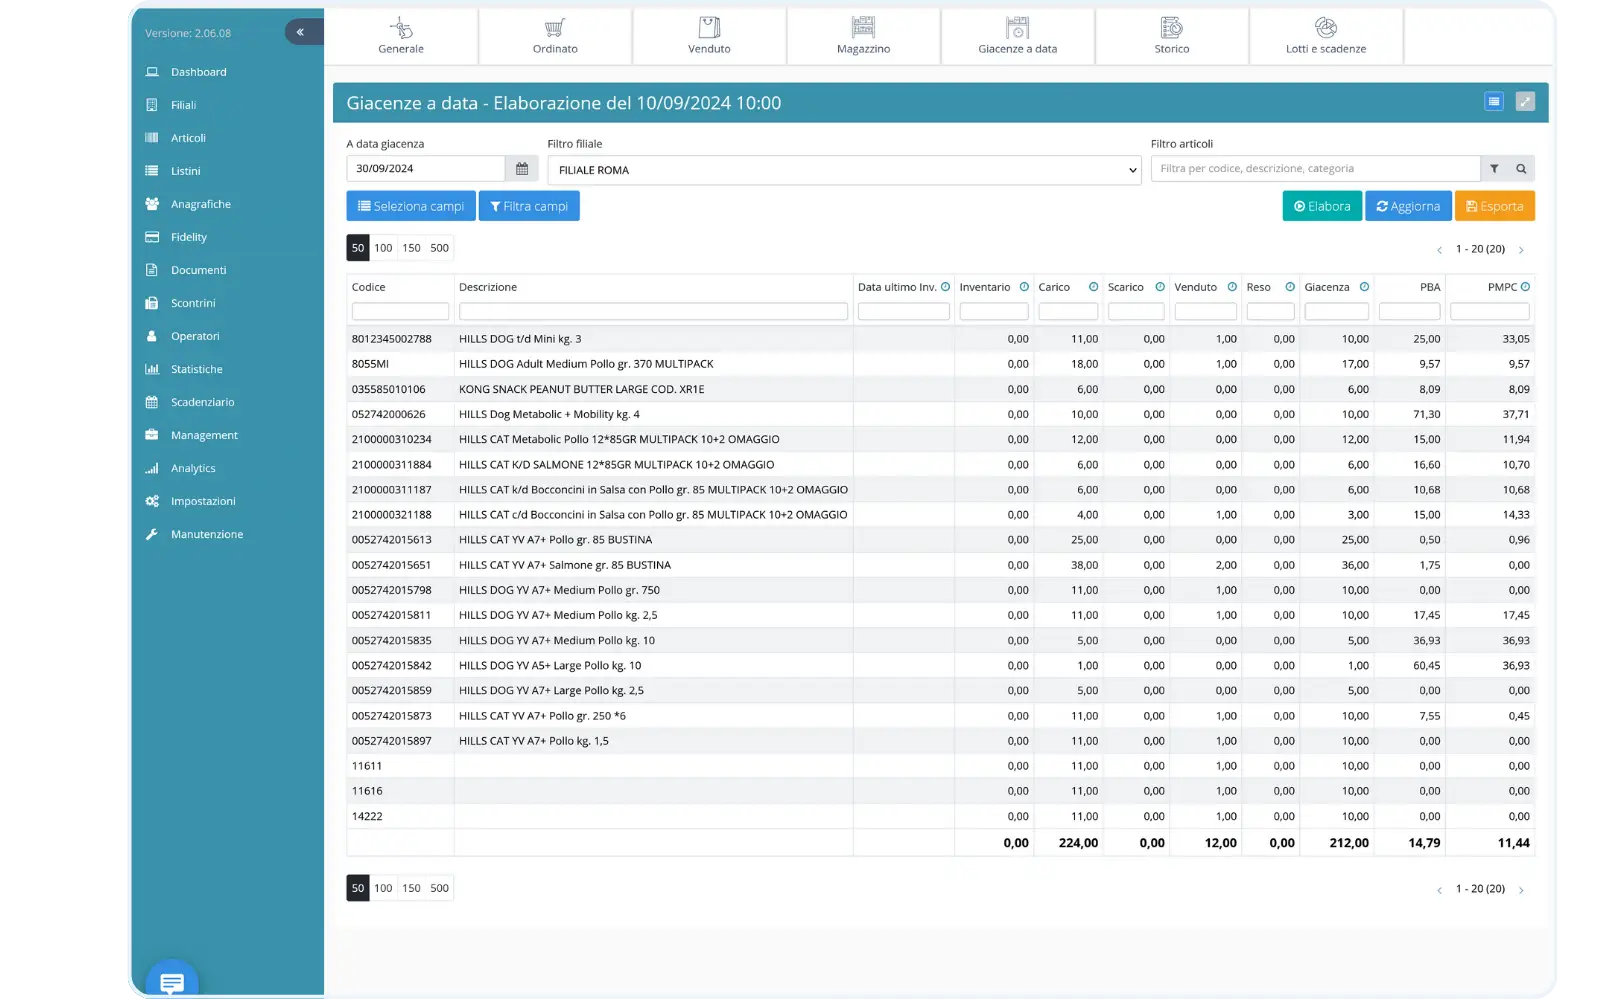Click the Impostazioni gears icon
Viewport: 1600px width, 1000px height.
click(152, 501)
